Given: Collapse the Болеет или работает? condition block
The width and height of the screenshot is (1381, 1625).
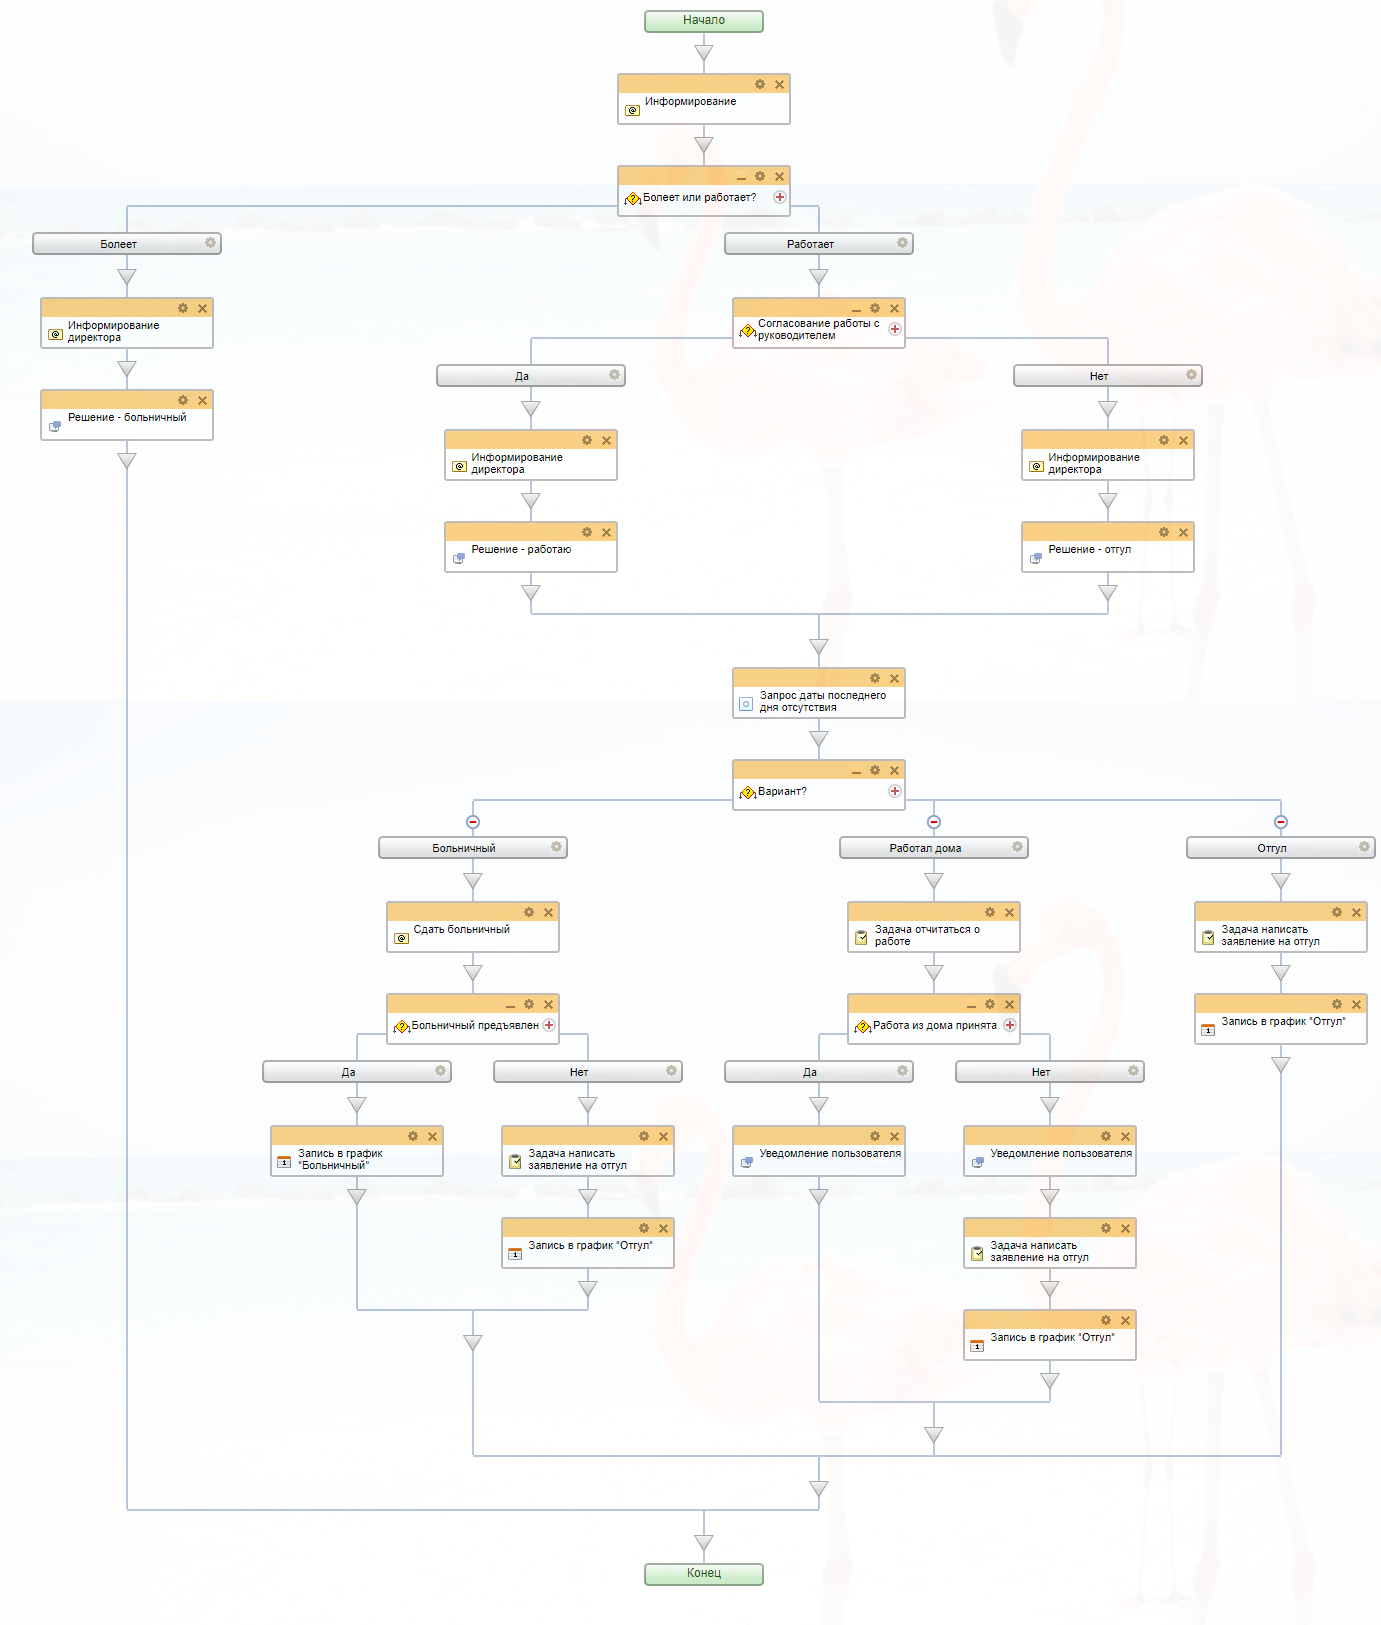Looking at the screenshot, I should tap(741, 178).
